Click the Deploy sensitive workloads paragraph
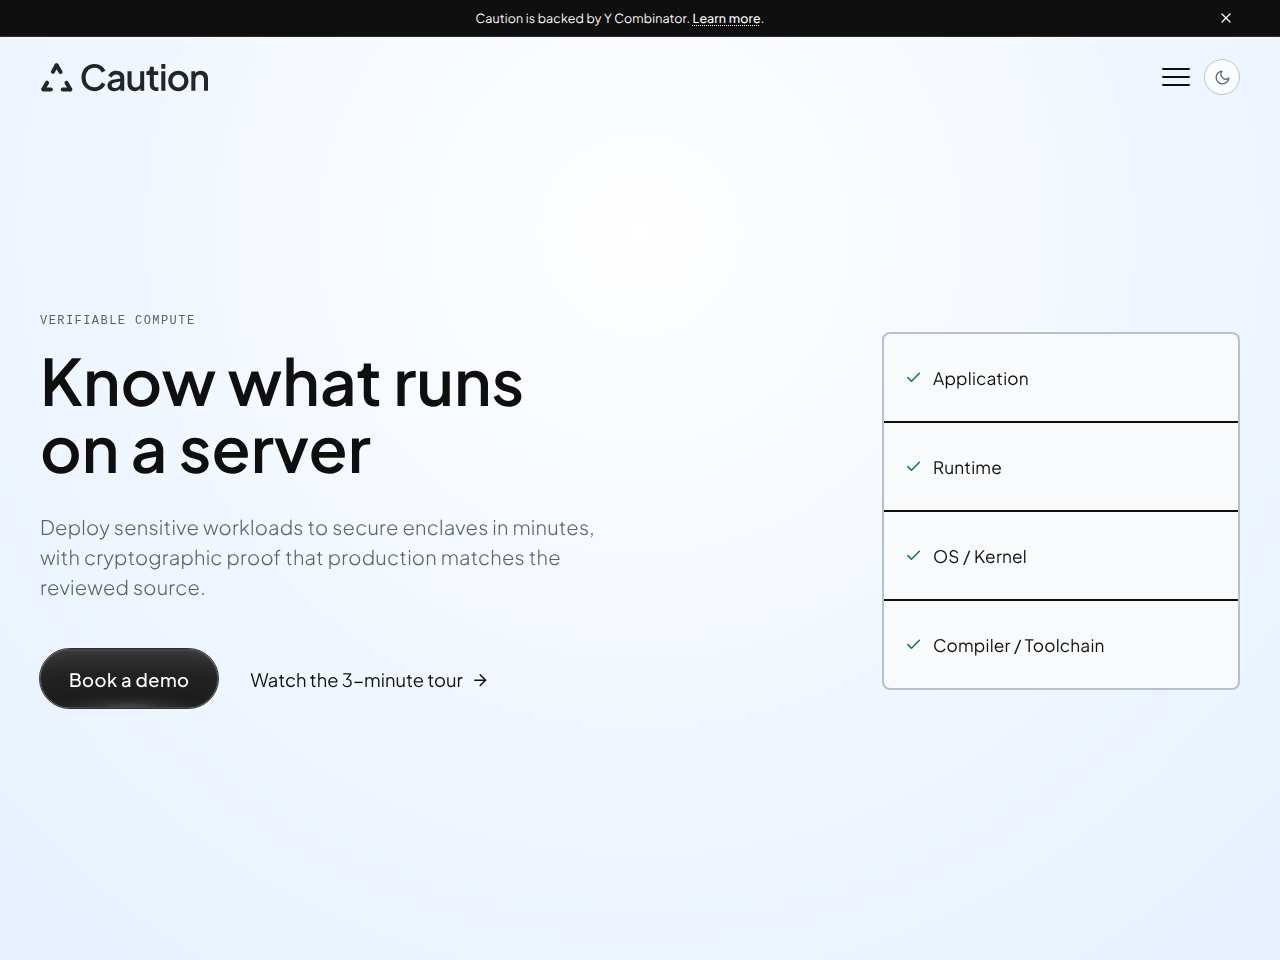Viewport: 1280px width, 960px height. [x=317, y=558]
